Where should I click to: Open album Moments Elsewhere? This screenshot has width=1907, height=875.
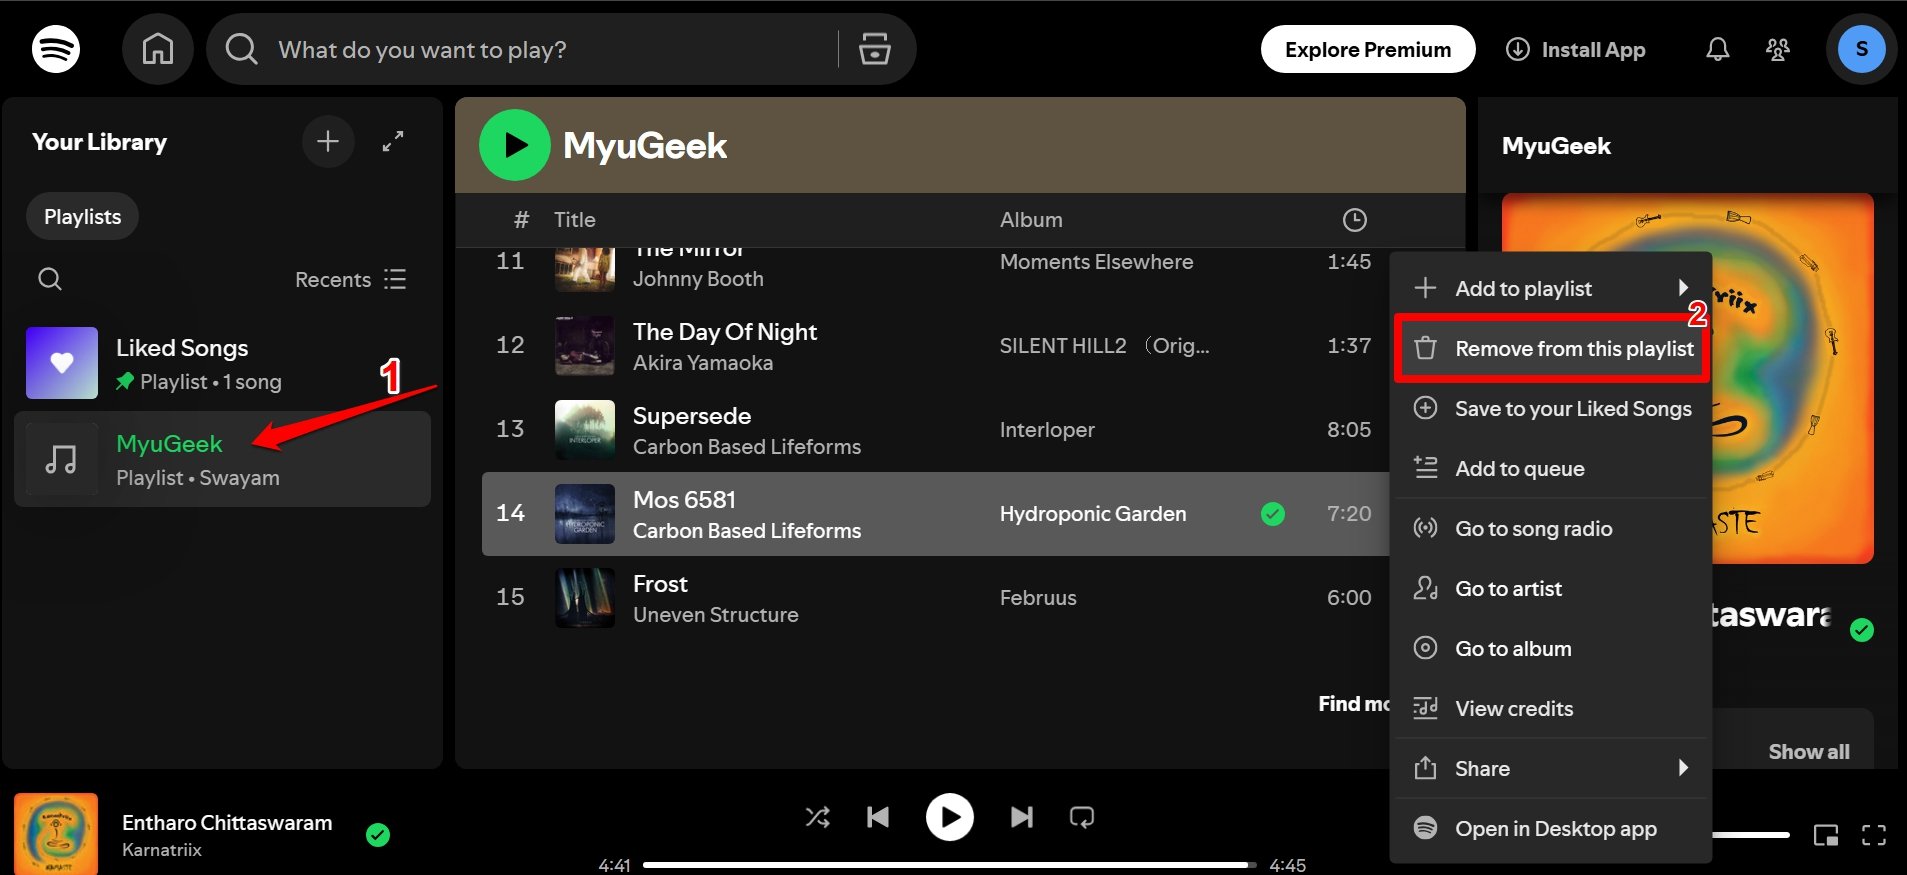click(x=1096, y=261)
